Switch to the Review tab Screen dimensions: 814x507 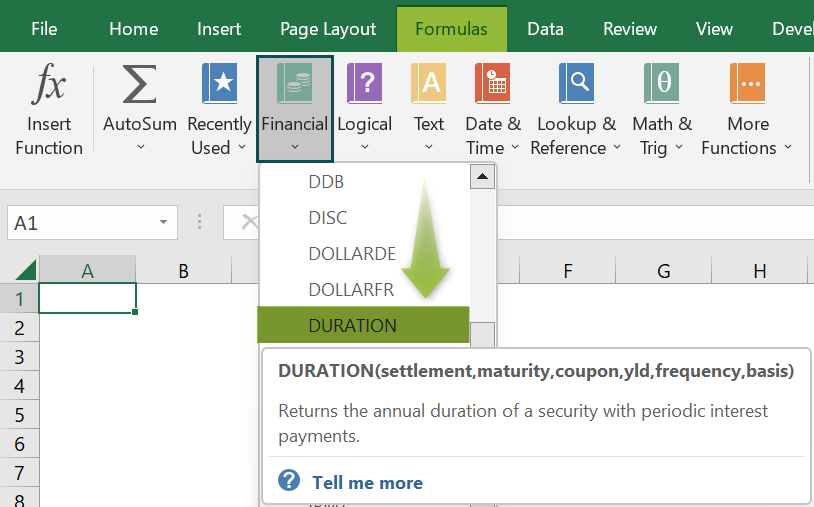point(630,29)
